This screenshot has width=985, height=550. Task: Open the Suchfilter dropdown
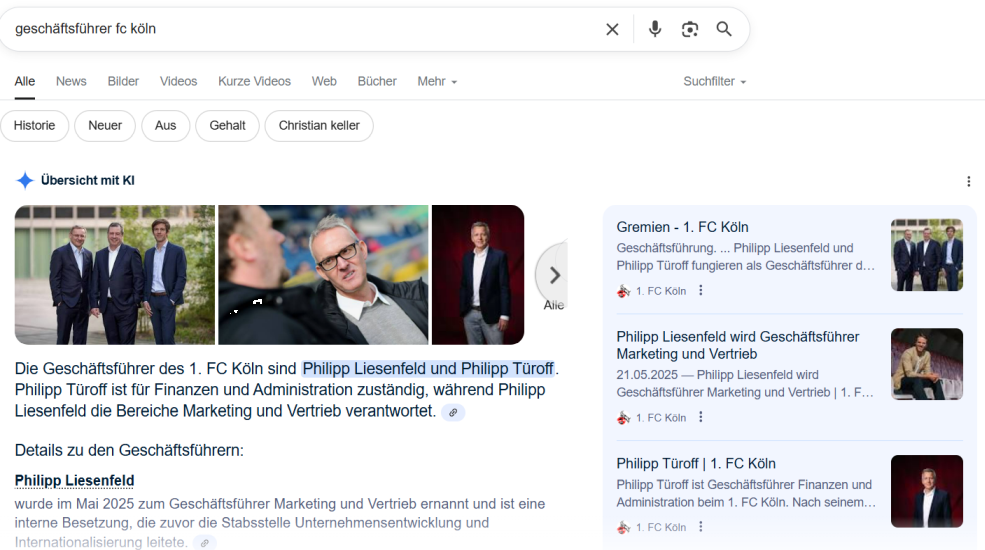coord(714,82)
